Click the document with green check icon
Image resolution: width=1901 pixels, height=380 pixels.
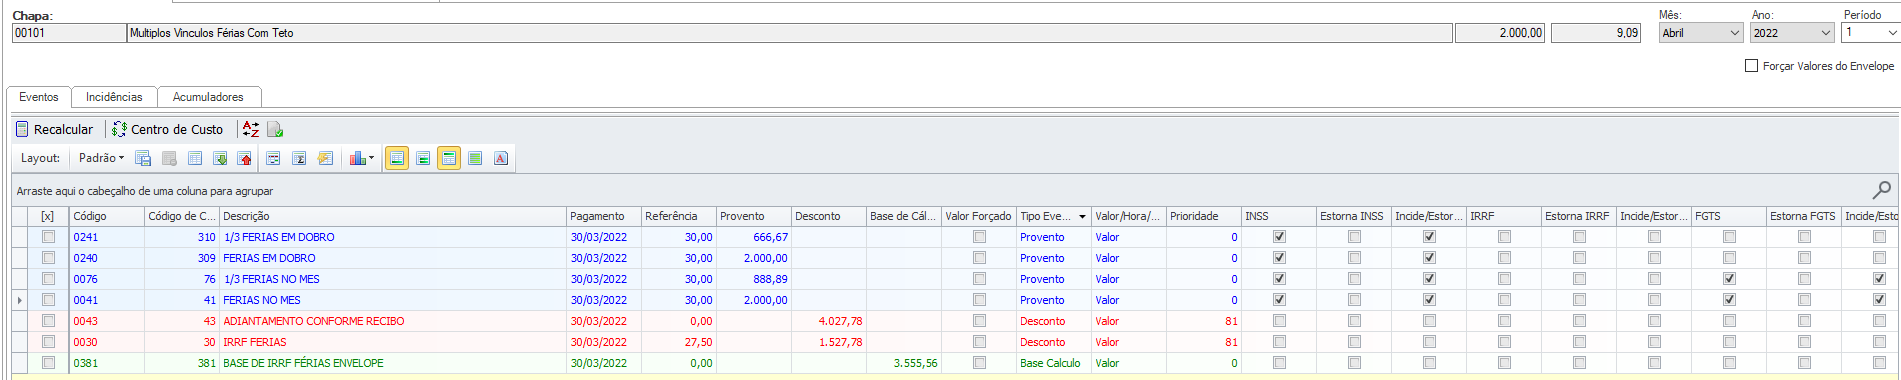[275, 129]
